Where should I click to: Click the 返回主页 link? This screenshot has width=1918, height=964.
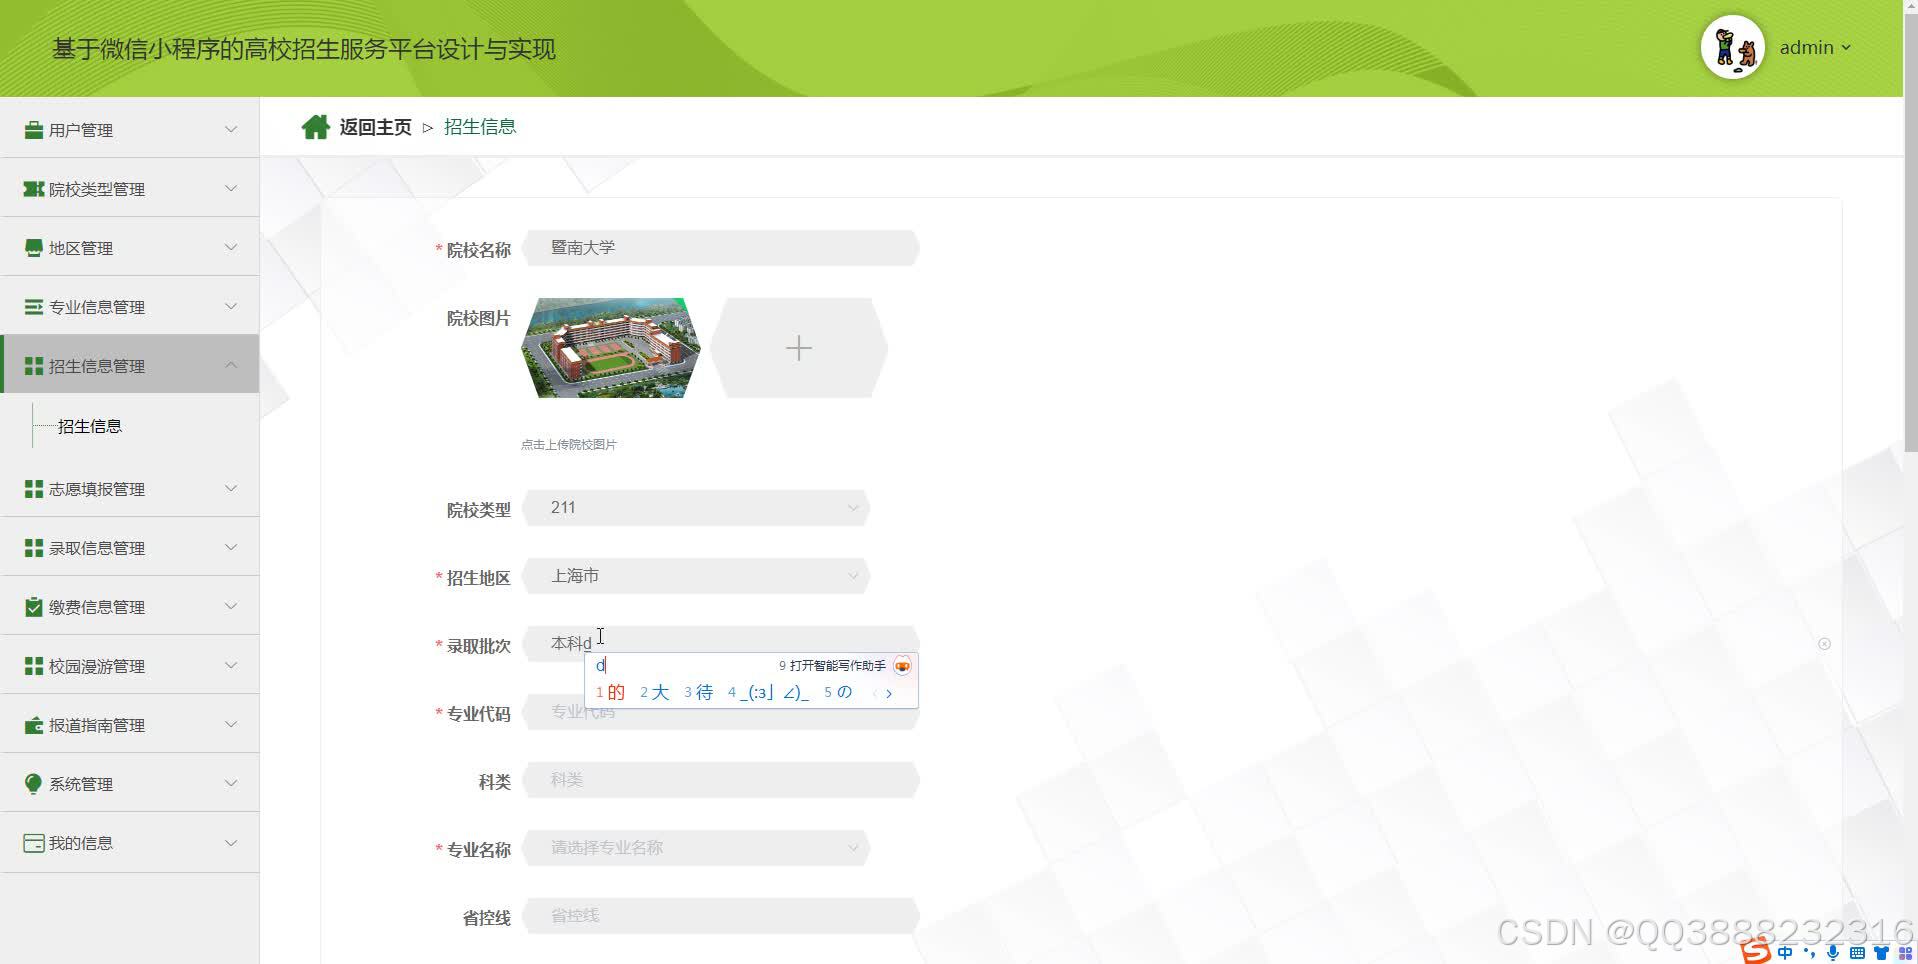(x=375, y=127)
